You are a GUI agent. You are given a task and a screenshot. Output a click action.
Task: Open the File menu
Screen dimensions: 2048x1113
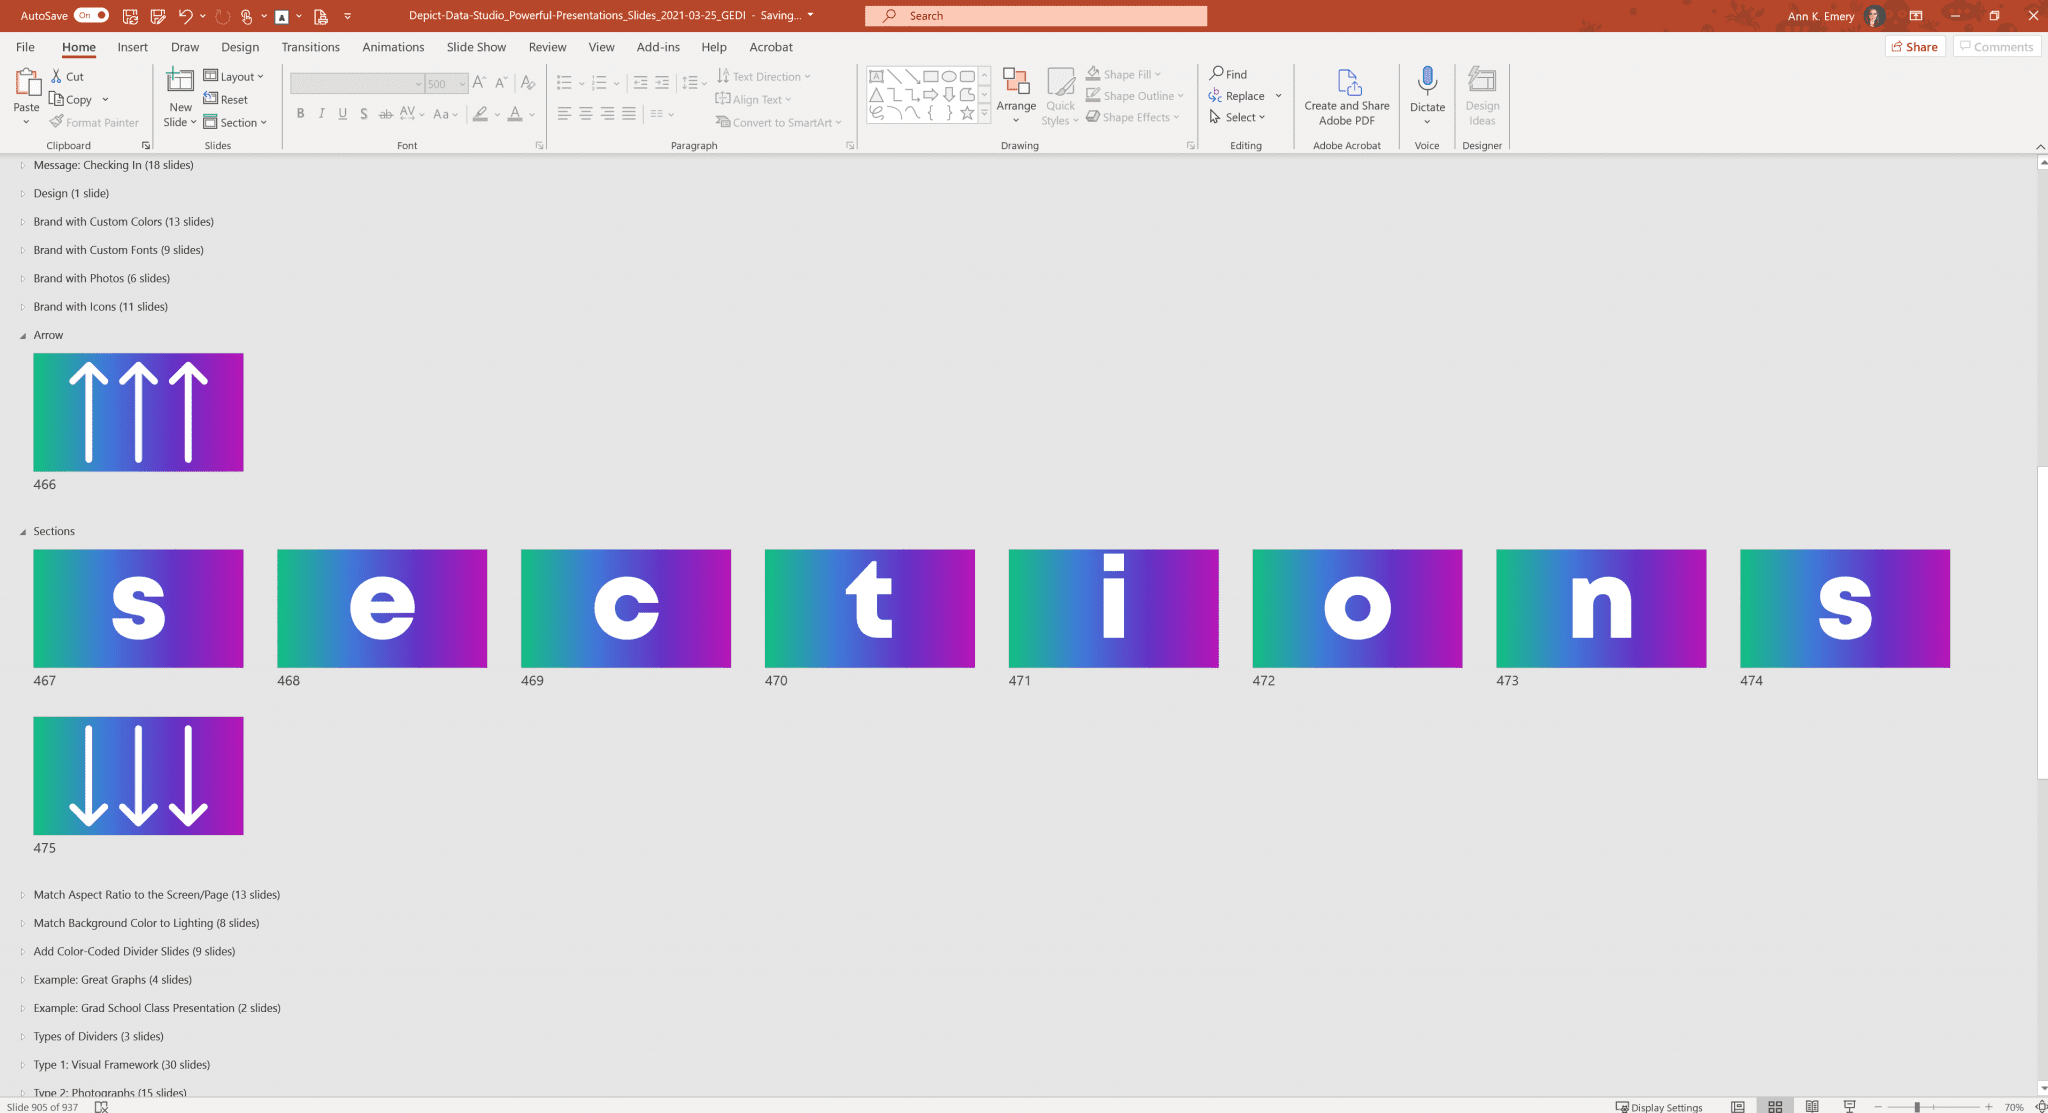coord(25,47)
